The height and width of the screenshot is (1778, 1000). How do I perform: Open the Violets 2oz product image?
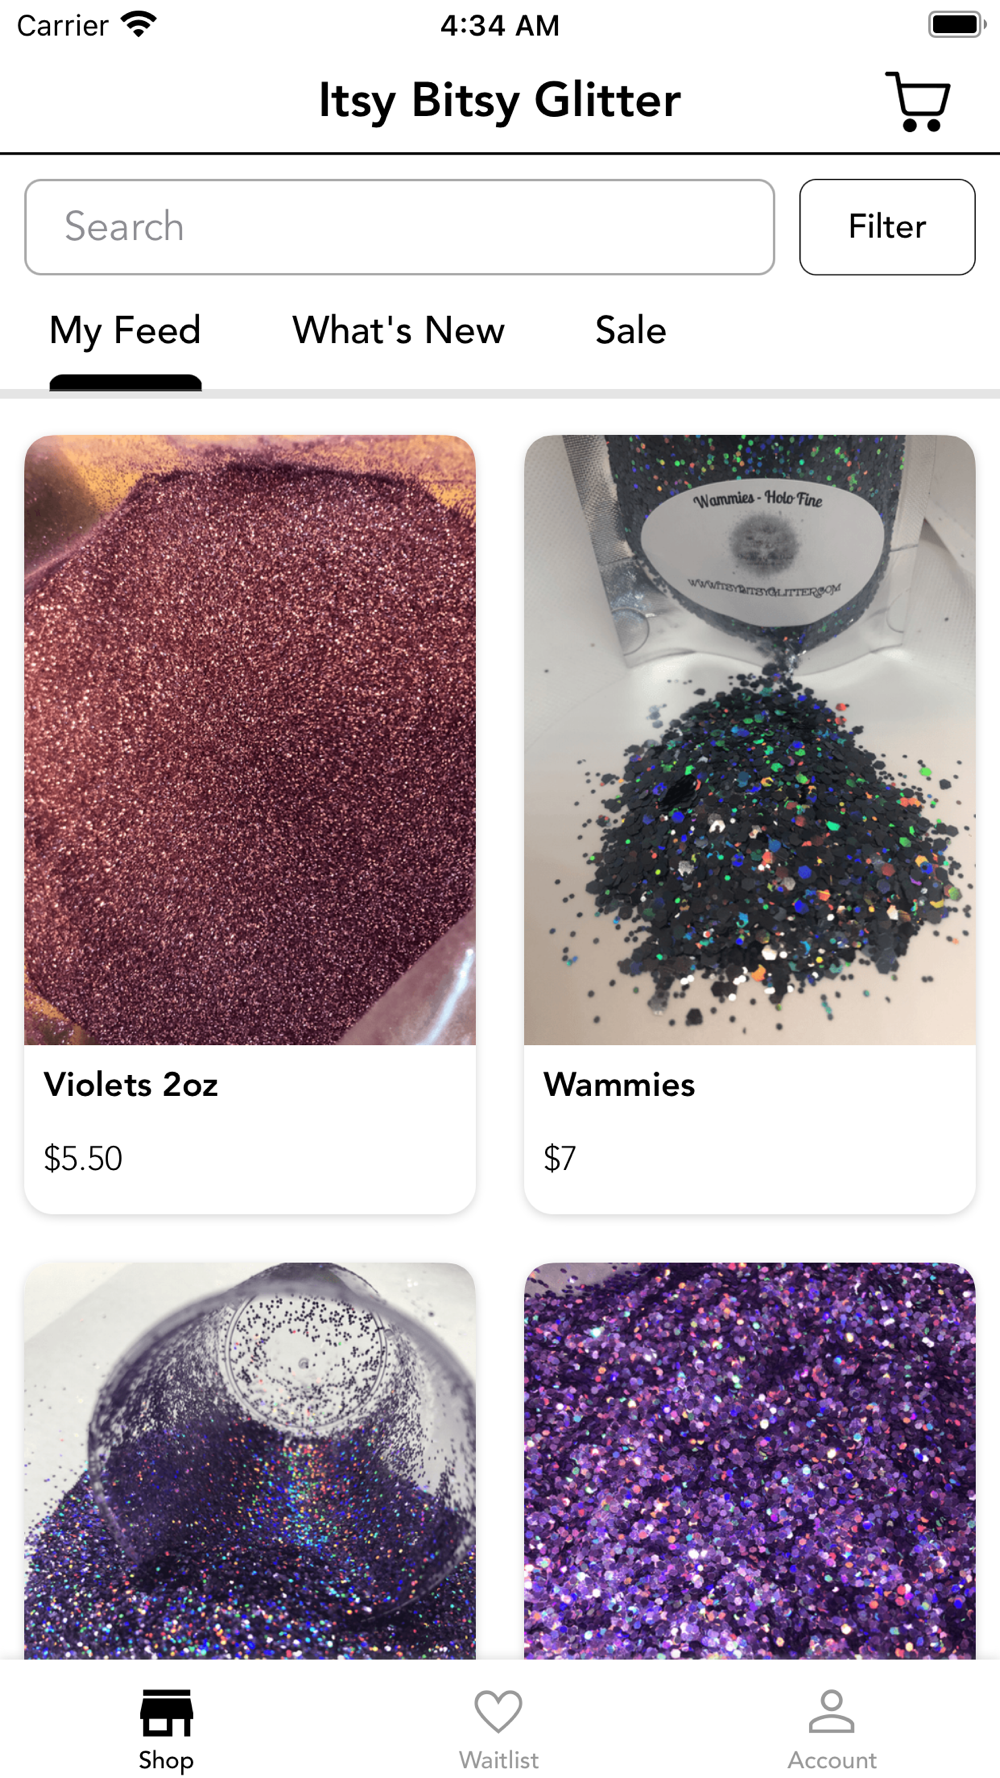(250, 740)
